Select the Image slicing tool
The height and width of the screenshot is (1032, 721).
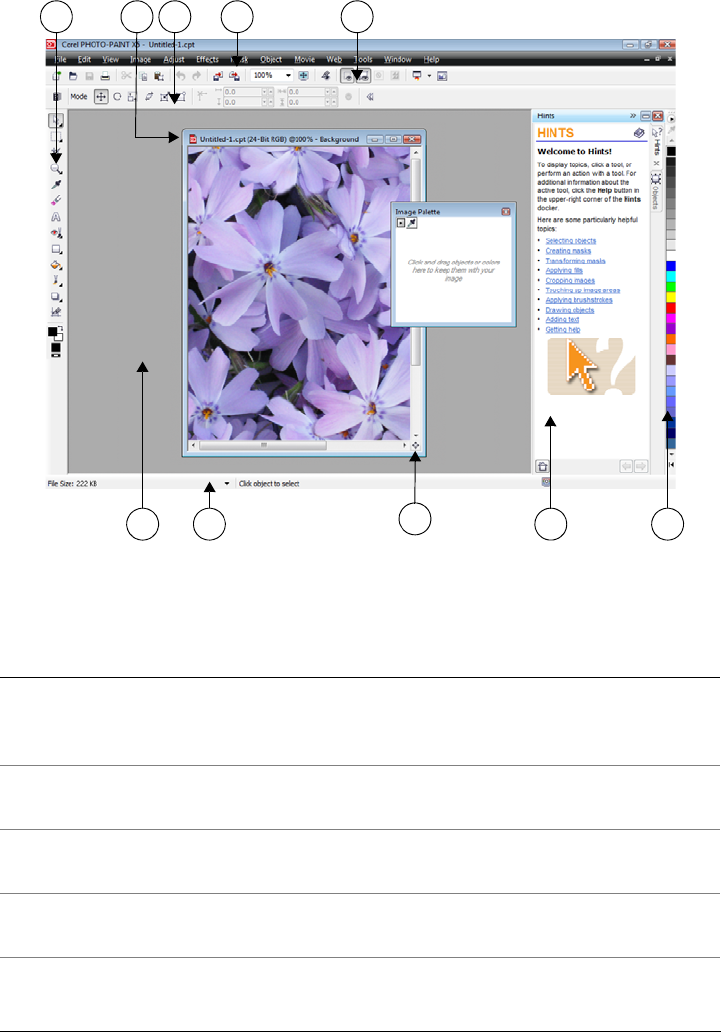click(x=56, y=312)
